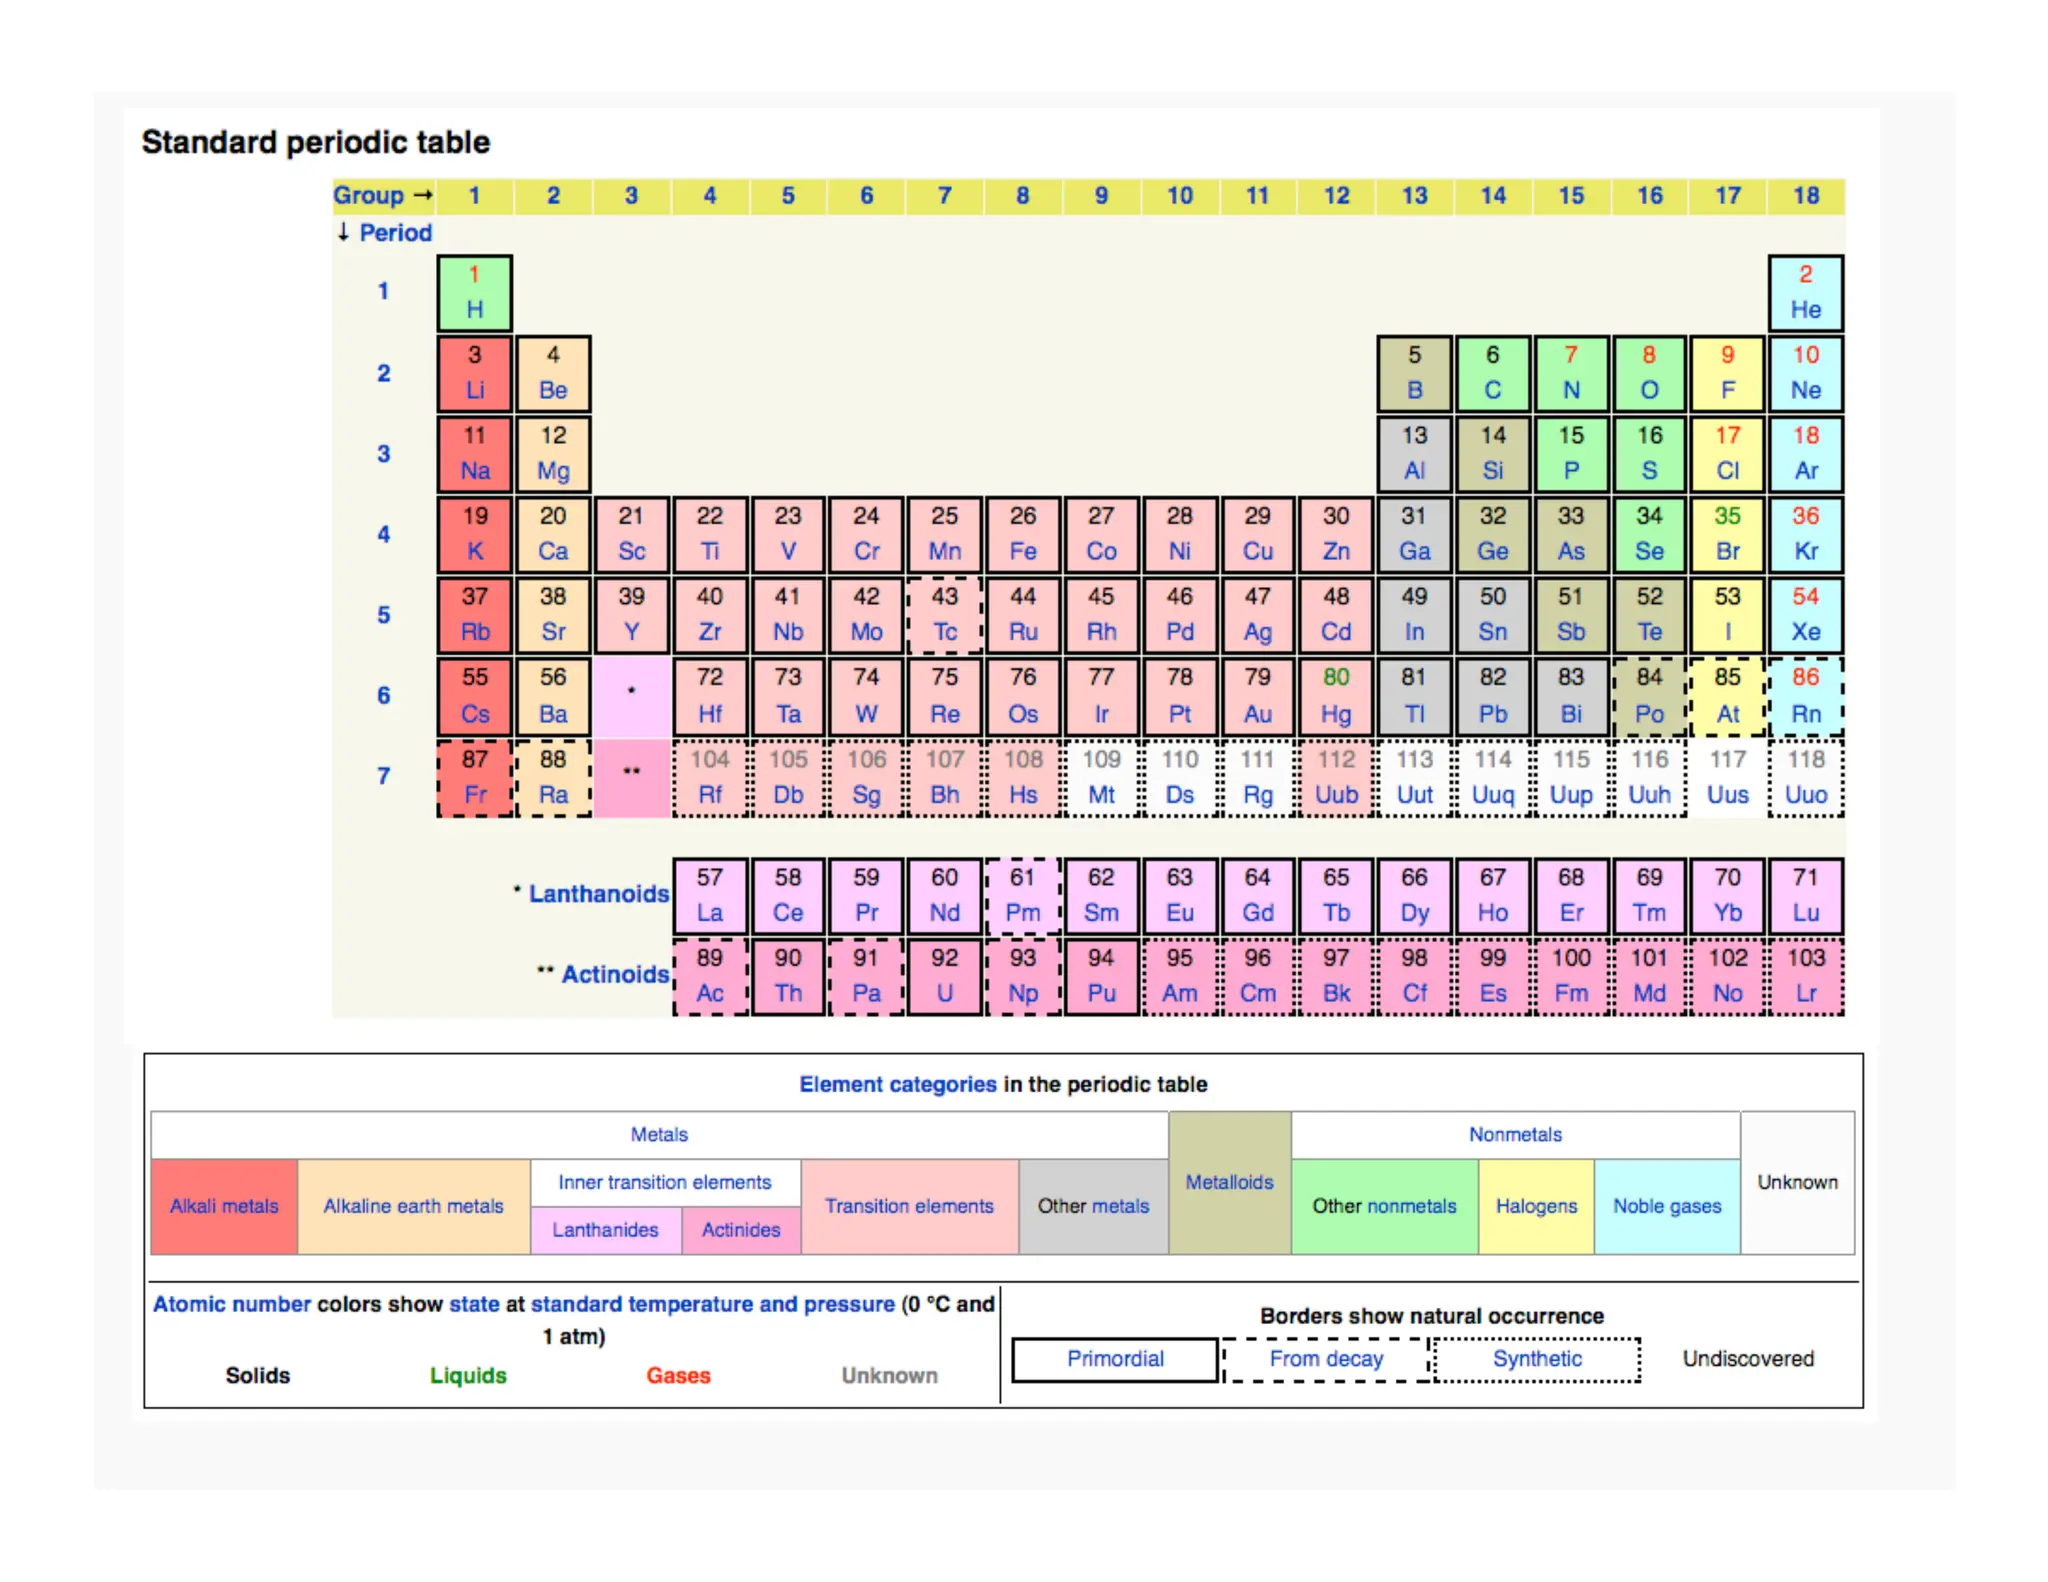
Task: Open the Primordial border legend link
Action: 1114,1359
